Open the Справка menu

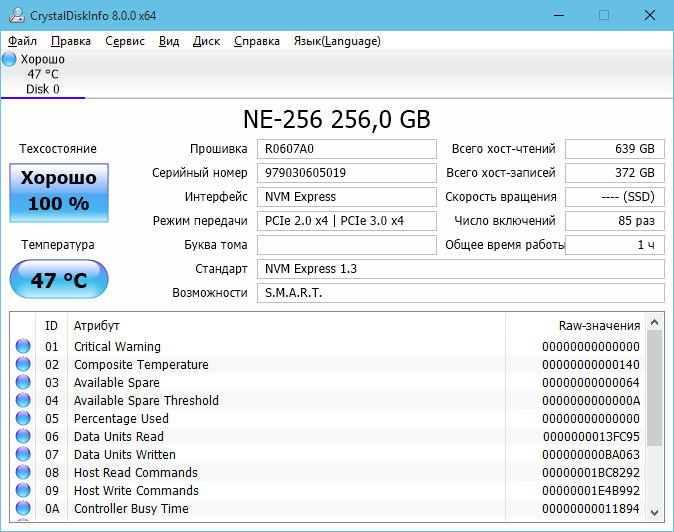pos(257,41)
